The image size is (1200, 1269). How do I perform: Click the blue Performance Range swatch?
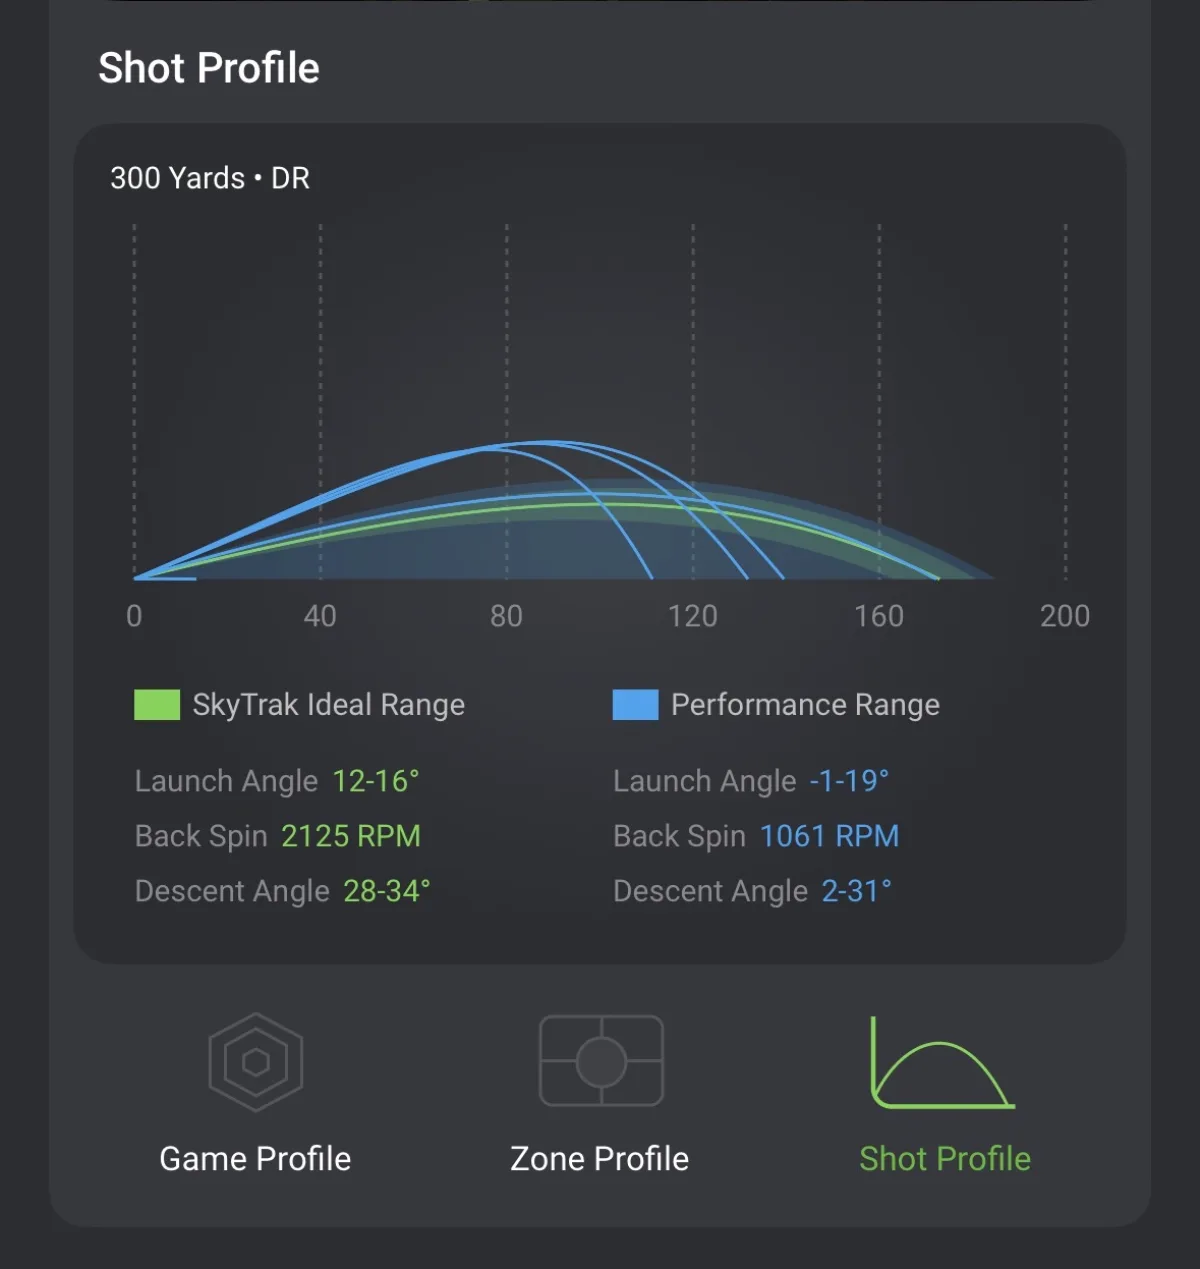click(x=636, y=704)
